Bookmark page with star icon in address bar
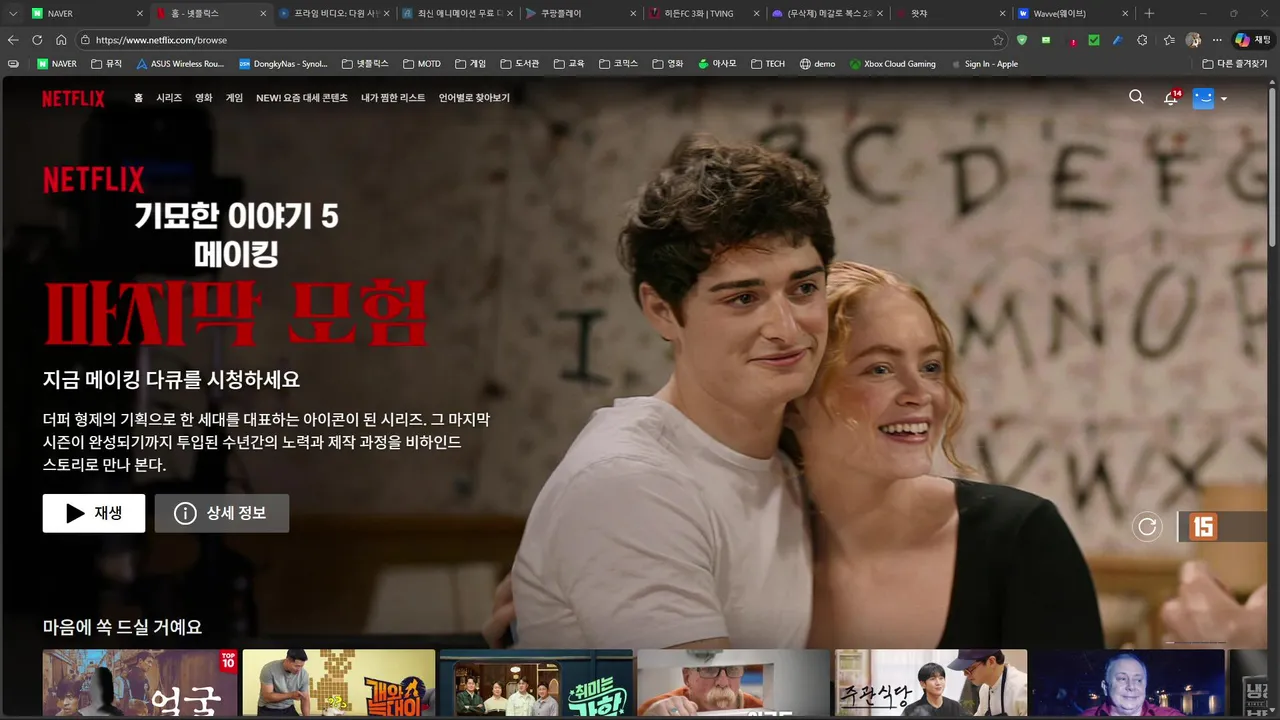1280x720 pixels. coord(997,40)
